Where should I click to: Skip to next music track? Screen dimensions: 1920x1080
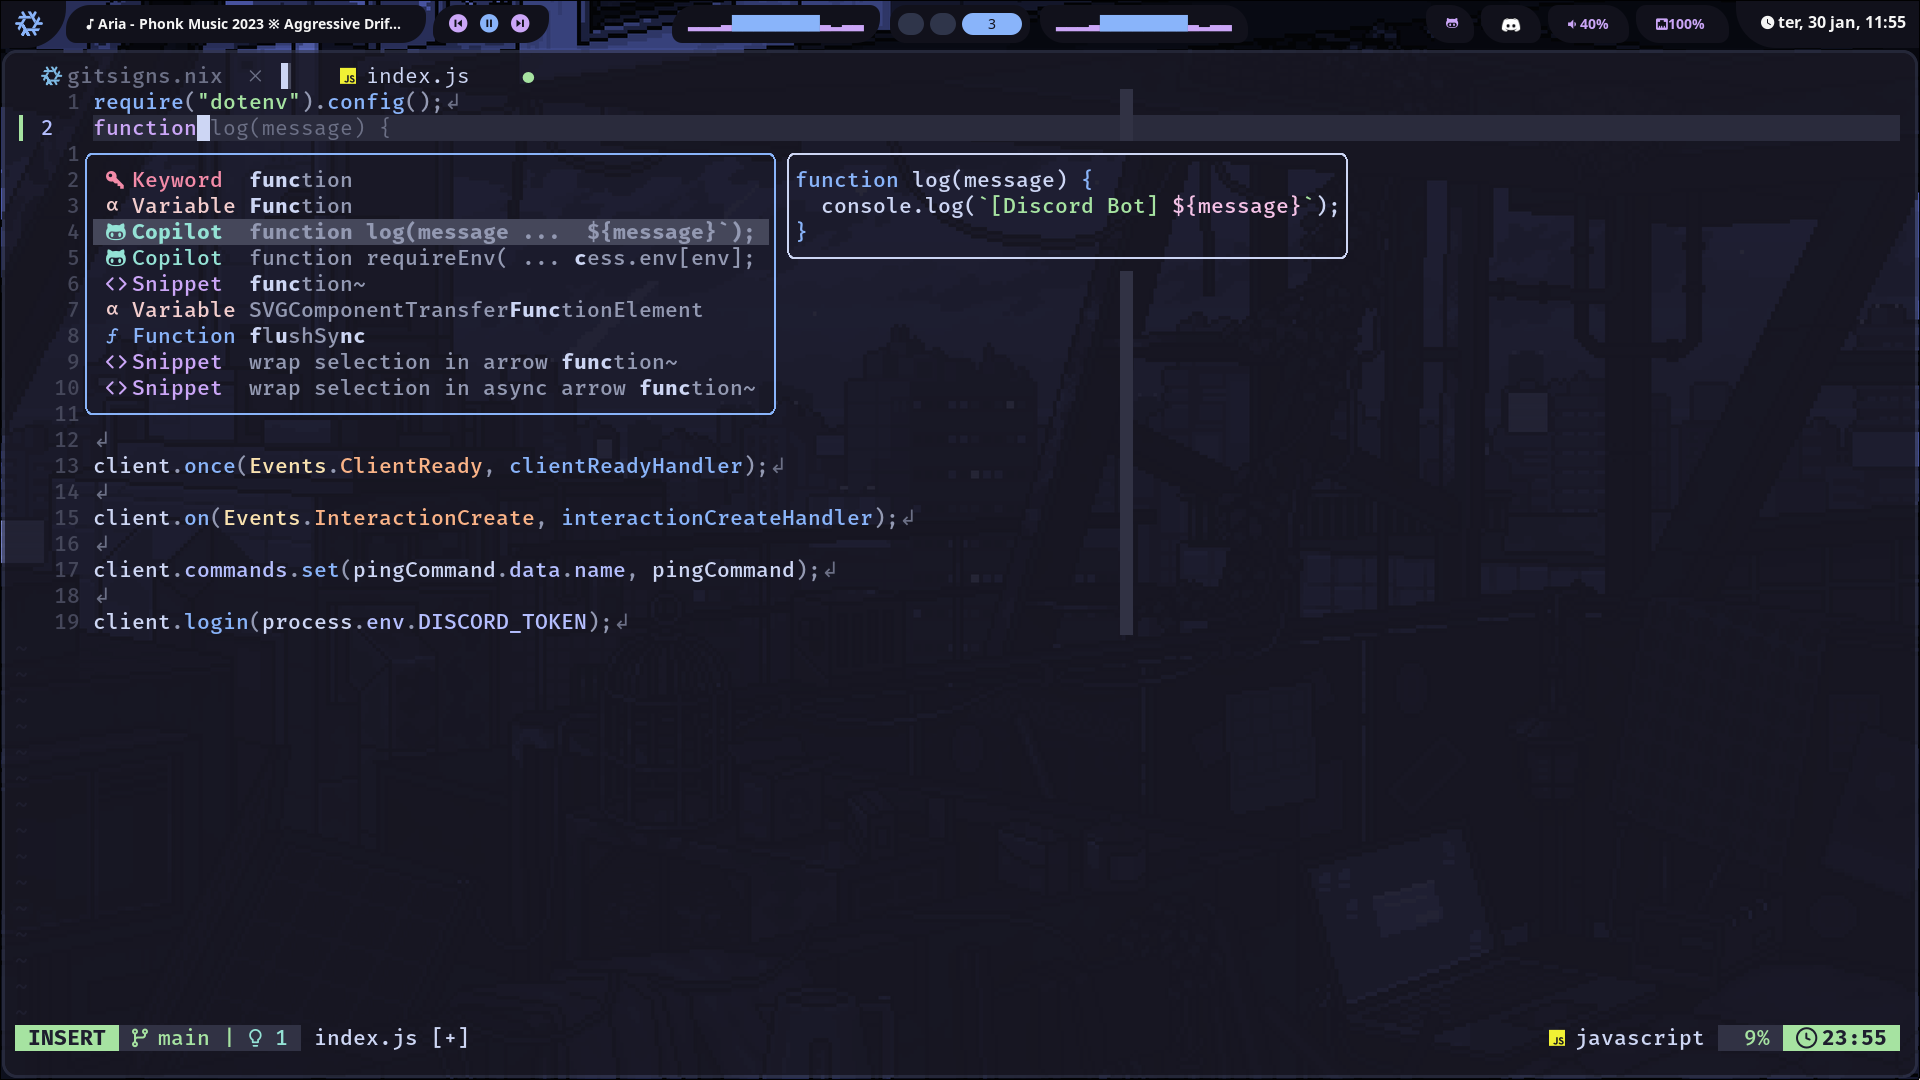pos(520,23)
